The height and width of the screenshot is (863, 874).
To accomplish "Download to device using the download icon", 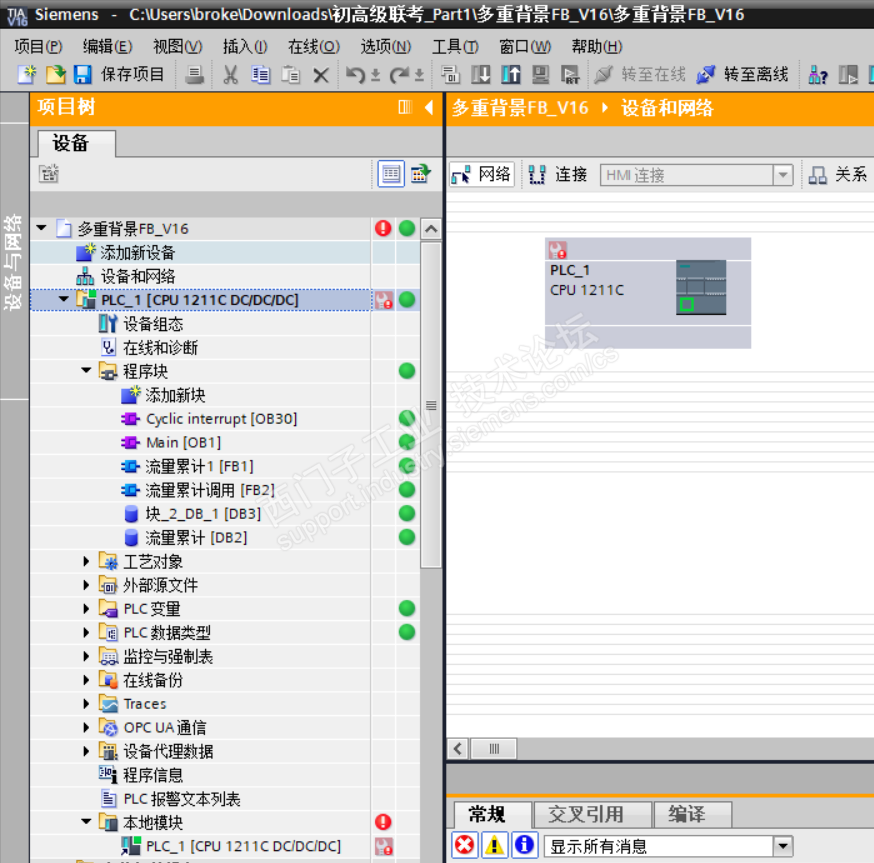I will coord(480,75).
